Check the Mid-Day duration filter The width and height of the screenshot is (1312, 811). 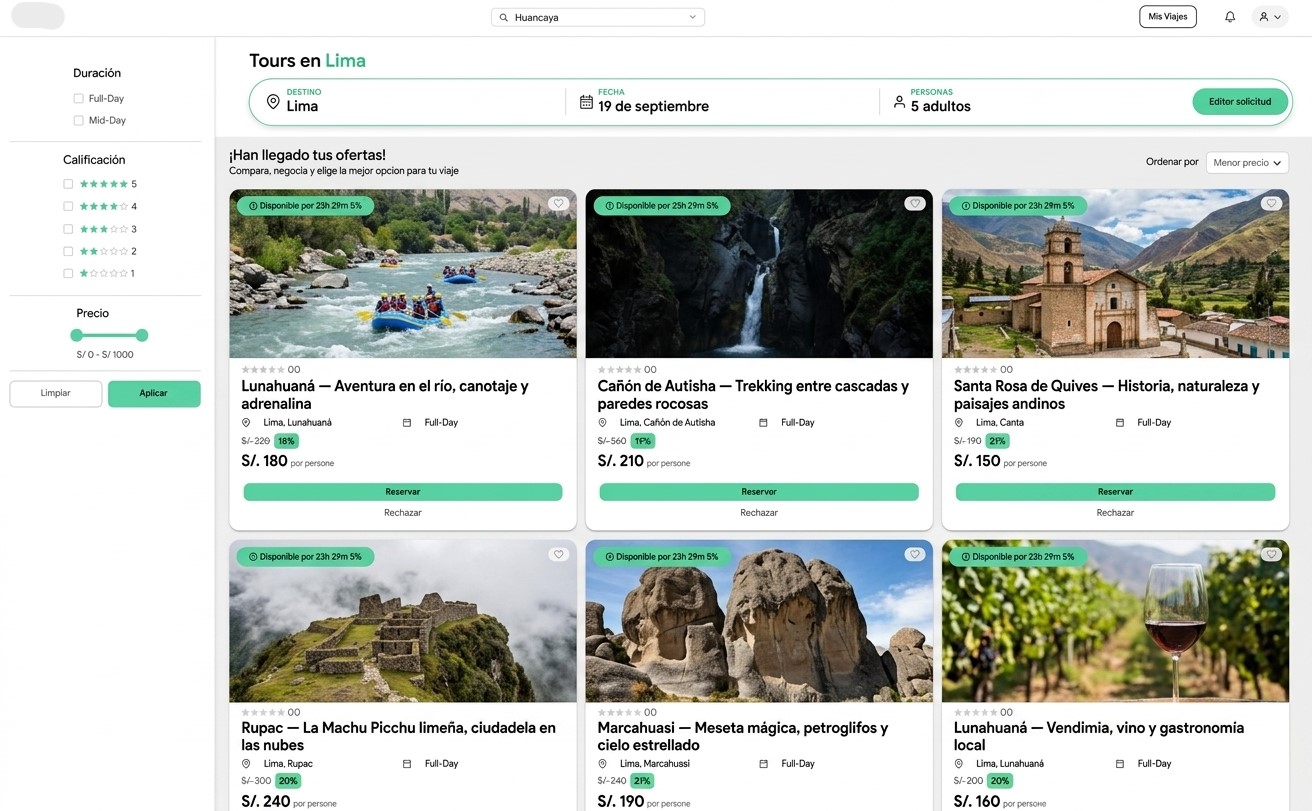pyautogui.click(x=78, y=121)
